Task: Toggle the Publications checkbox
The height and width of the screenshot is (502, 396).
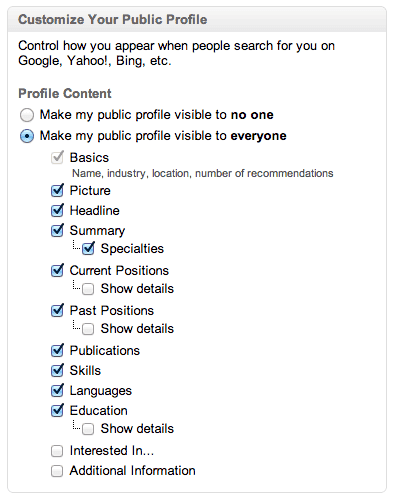Action: point(57,351)
